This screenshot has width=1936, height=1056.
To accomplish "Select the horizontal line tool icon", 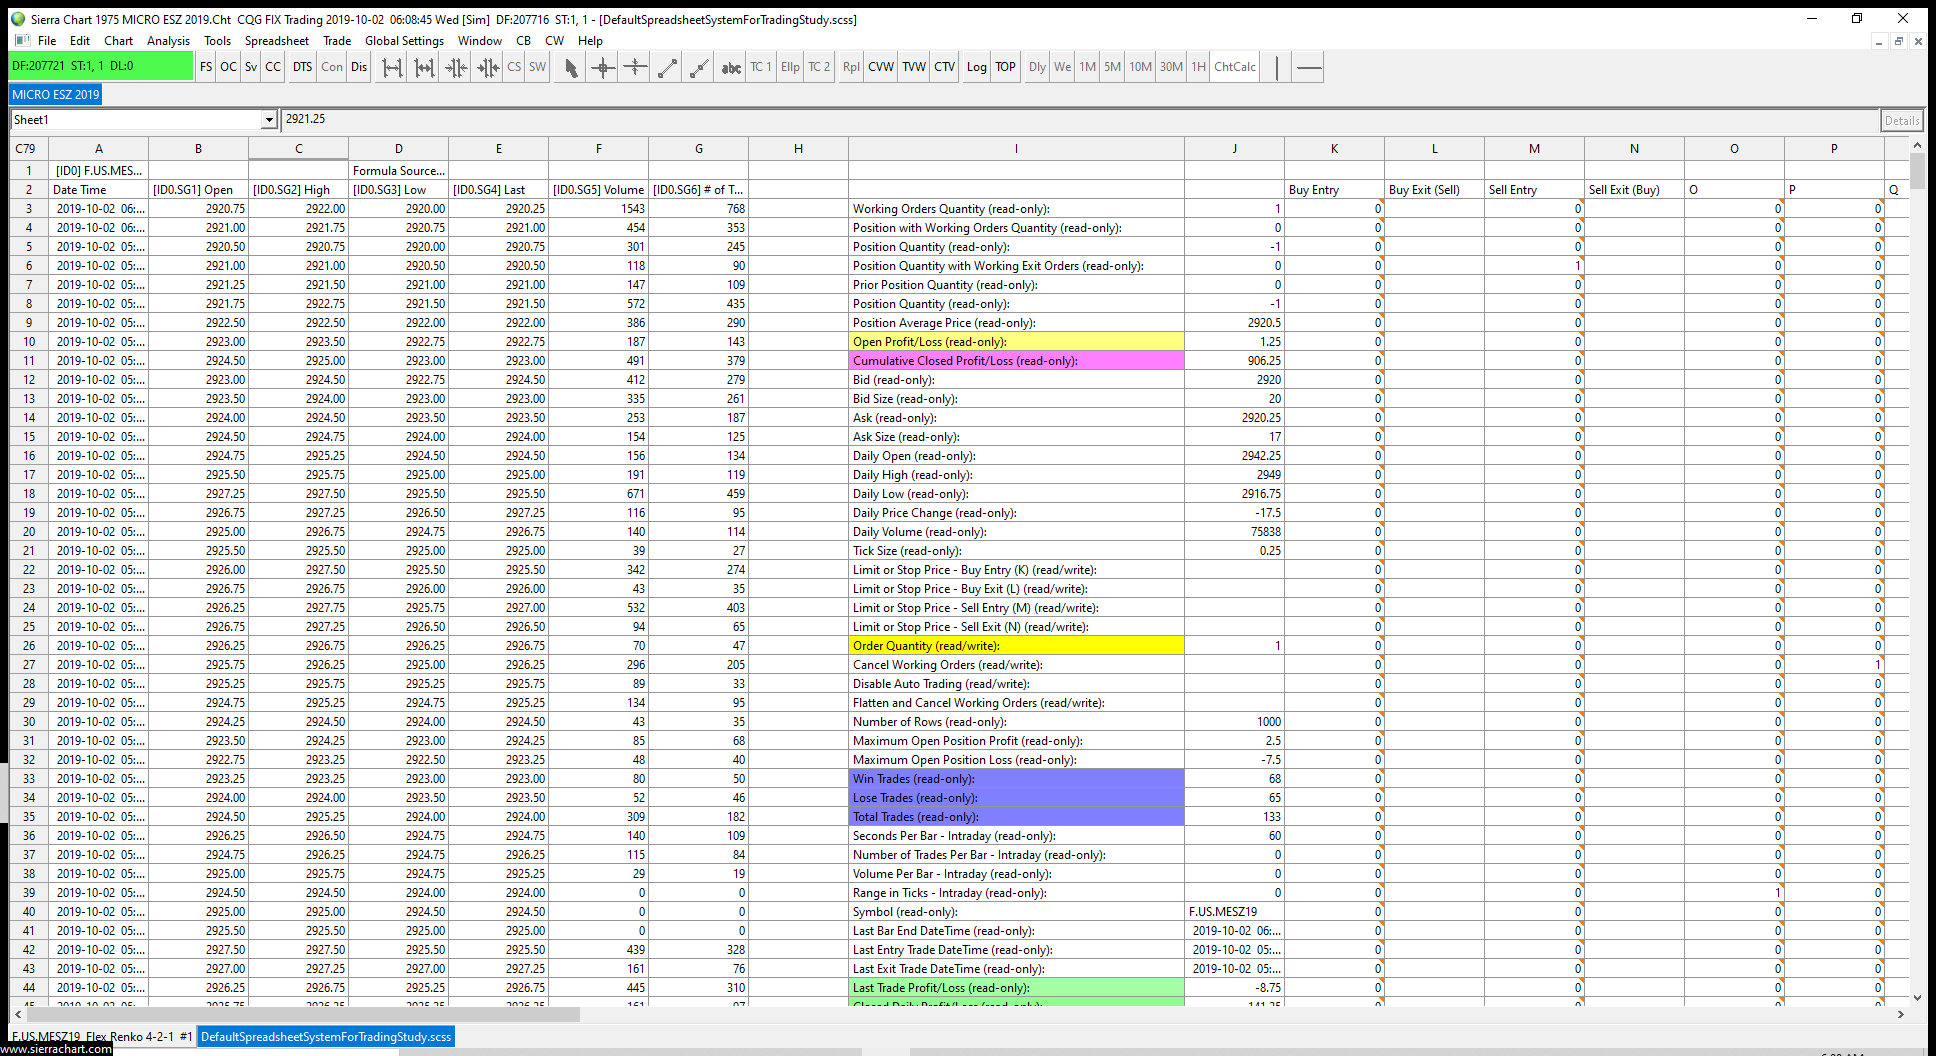I will tap(1308, 67).
